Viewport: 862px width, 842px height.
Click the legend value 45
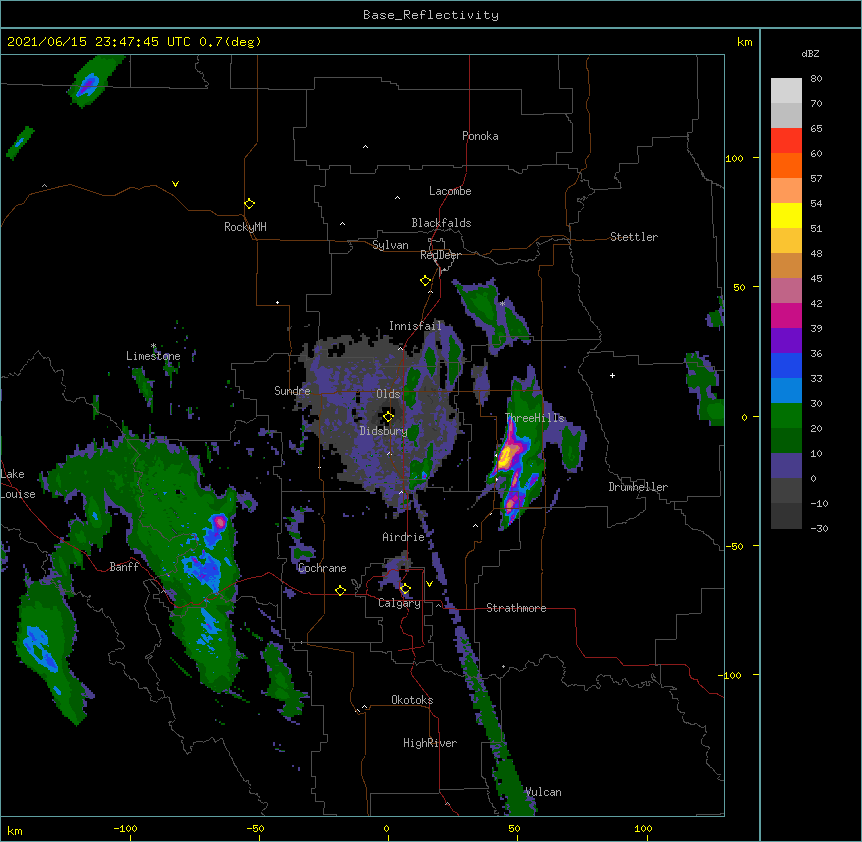click(x=816, y=278)
